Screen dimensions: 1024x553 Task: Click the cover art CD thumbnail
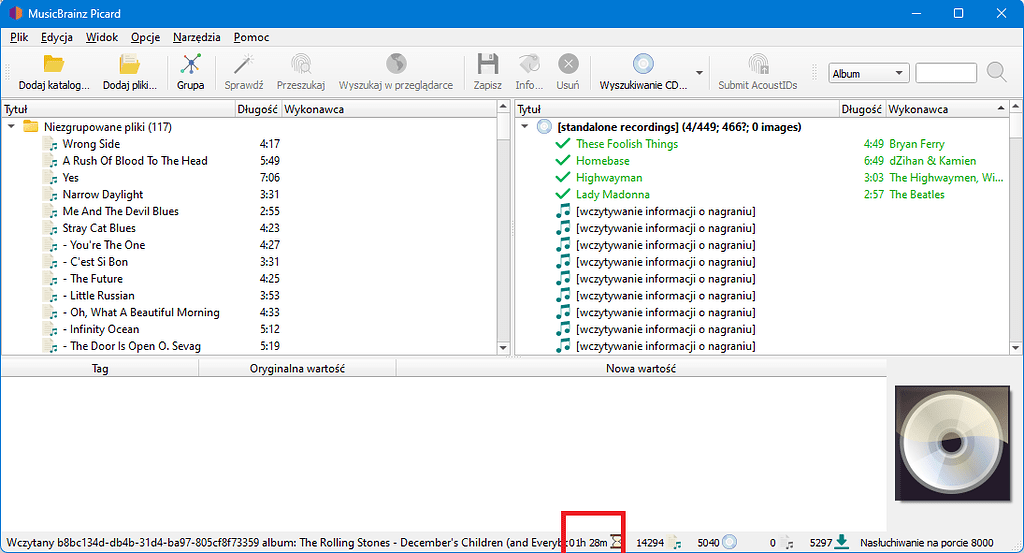pos(952,443)
